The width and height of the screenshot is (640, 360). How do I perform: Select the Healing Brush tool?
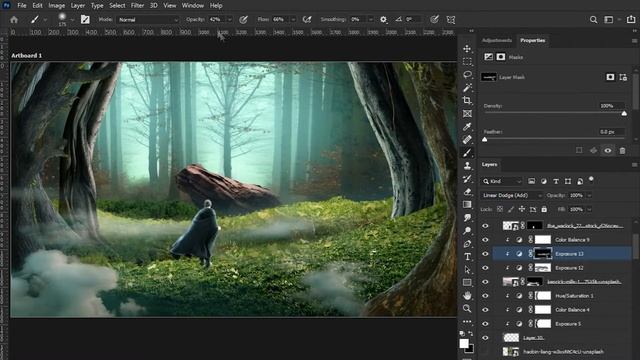point(467,140)
